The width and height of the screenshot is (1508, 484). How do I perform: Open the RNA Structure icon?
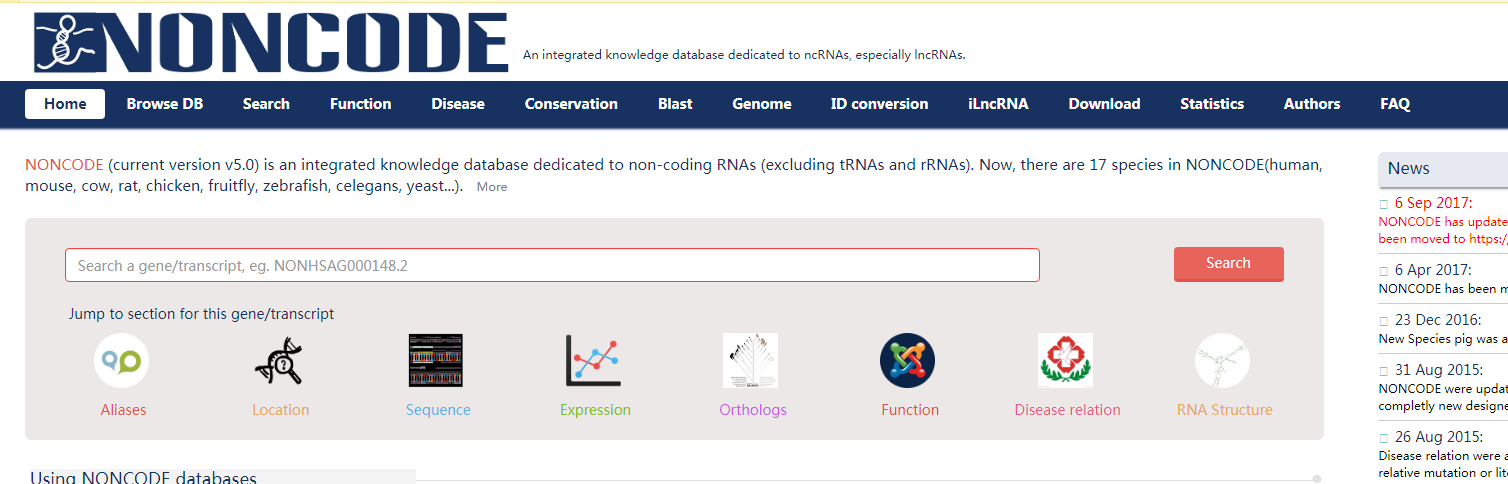[x=1223, y=361]
